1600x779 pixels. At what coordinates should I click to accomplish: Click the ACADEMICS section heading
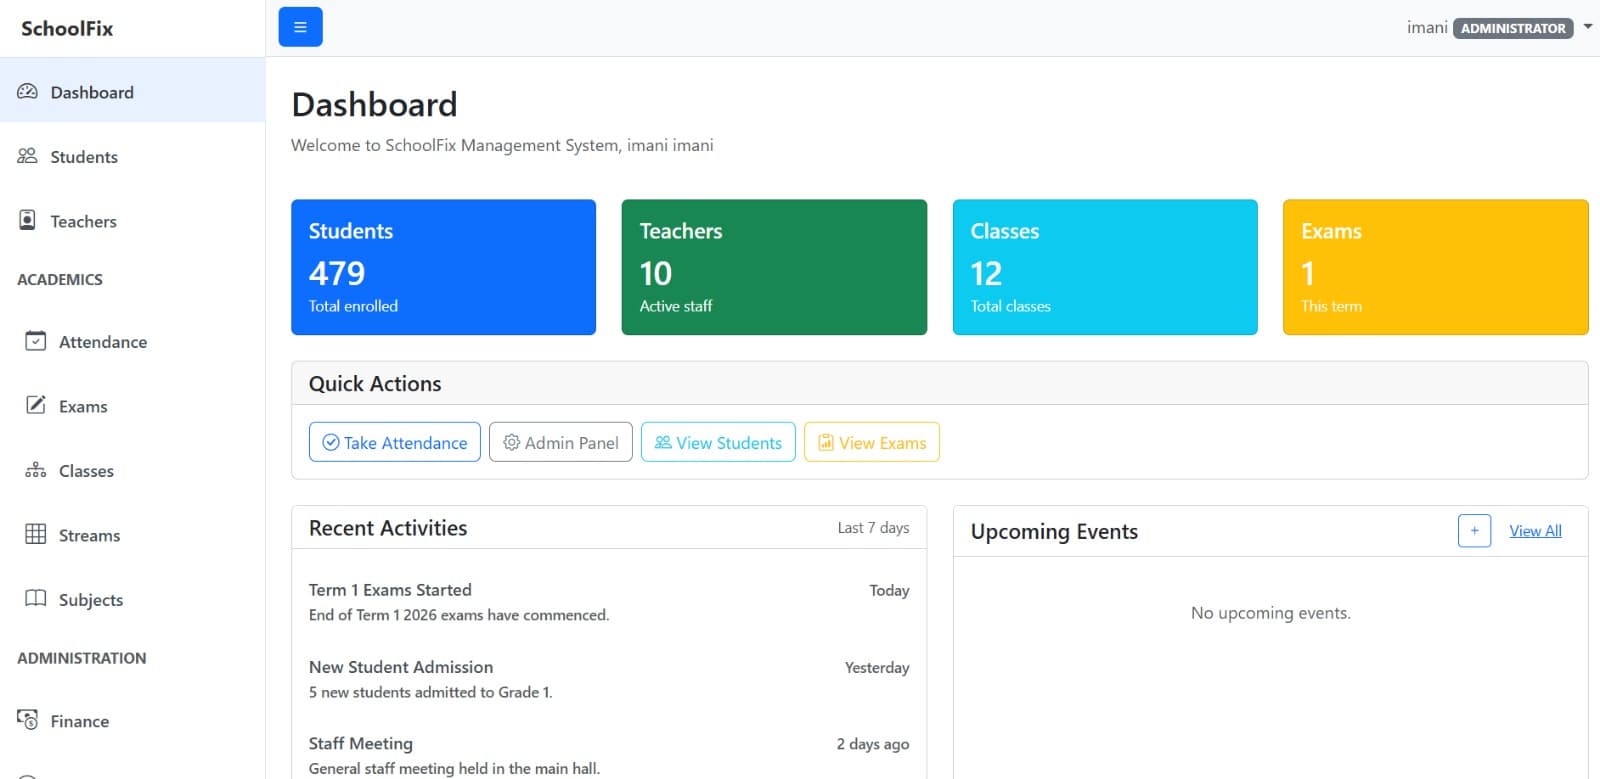pos(60,280)
